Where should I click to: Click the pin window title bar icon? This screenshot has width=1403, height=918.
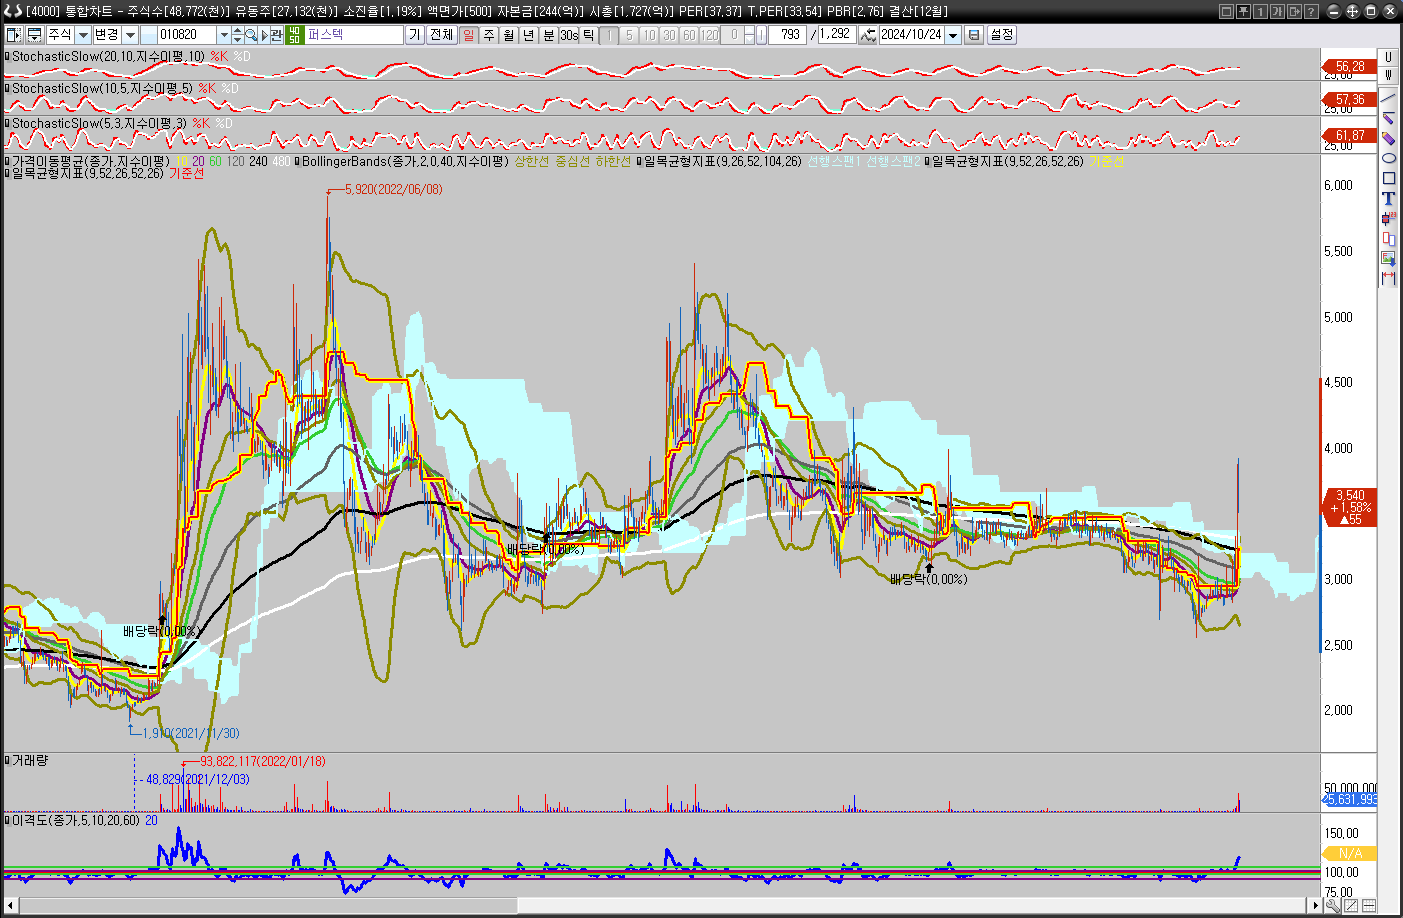coord(1243,11)
